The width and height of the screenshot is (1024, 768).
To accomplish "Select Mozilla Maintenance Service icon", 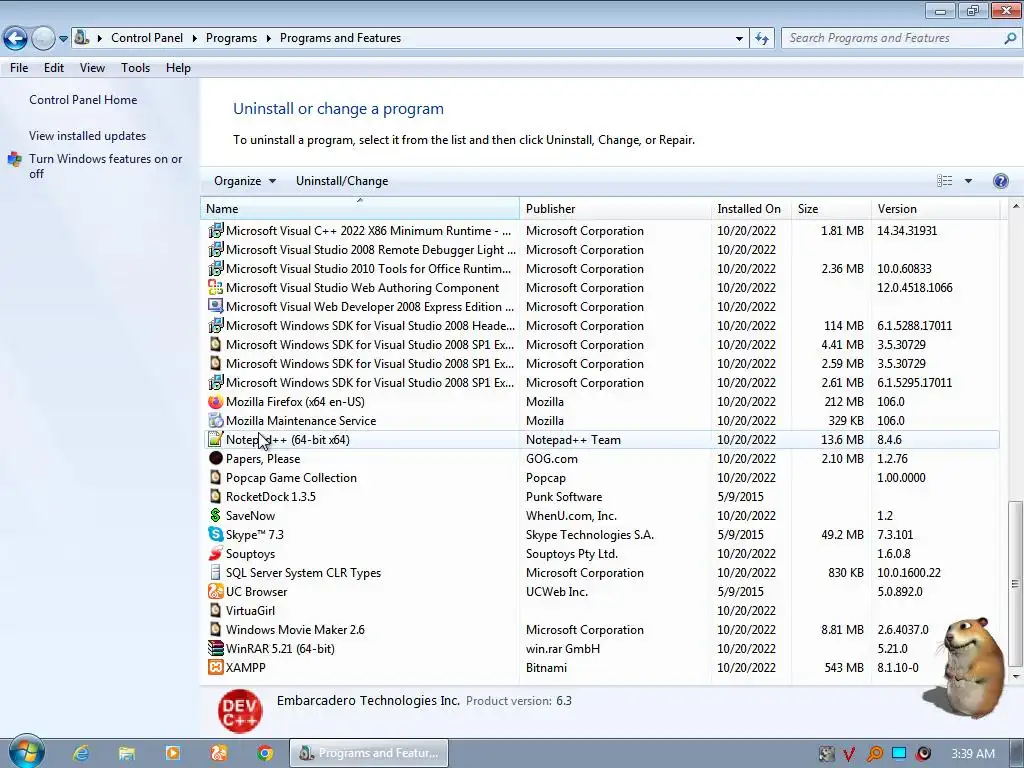I will pyautogui.click(x=215, y=421).
